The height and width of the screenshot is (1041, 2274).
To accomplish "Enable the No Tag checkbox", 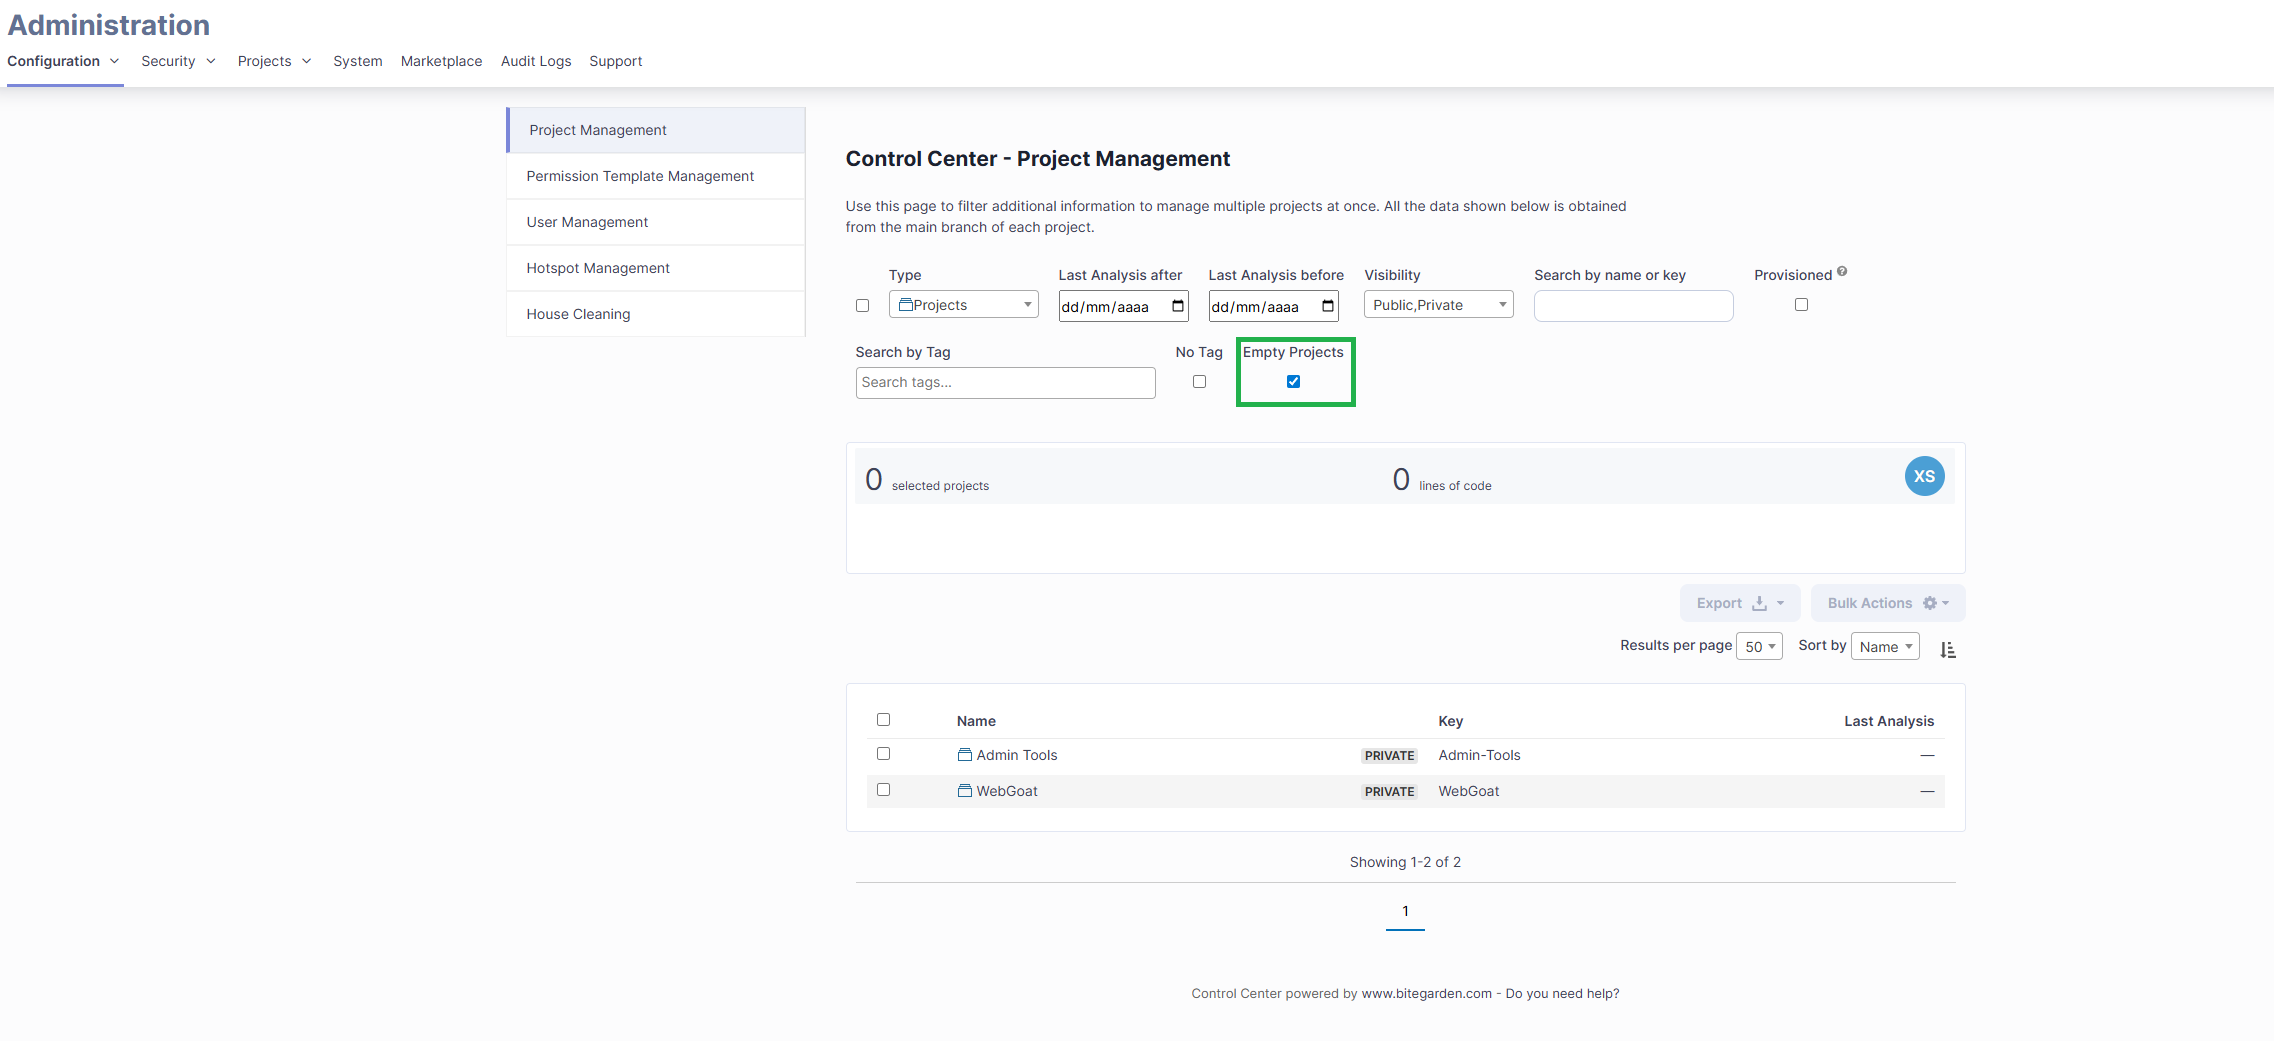I will click(x=1199, y=381).
